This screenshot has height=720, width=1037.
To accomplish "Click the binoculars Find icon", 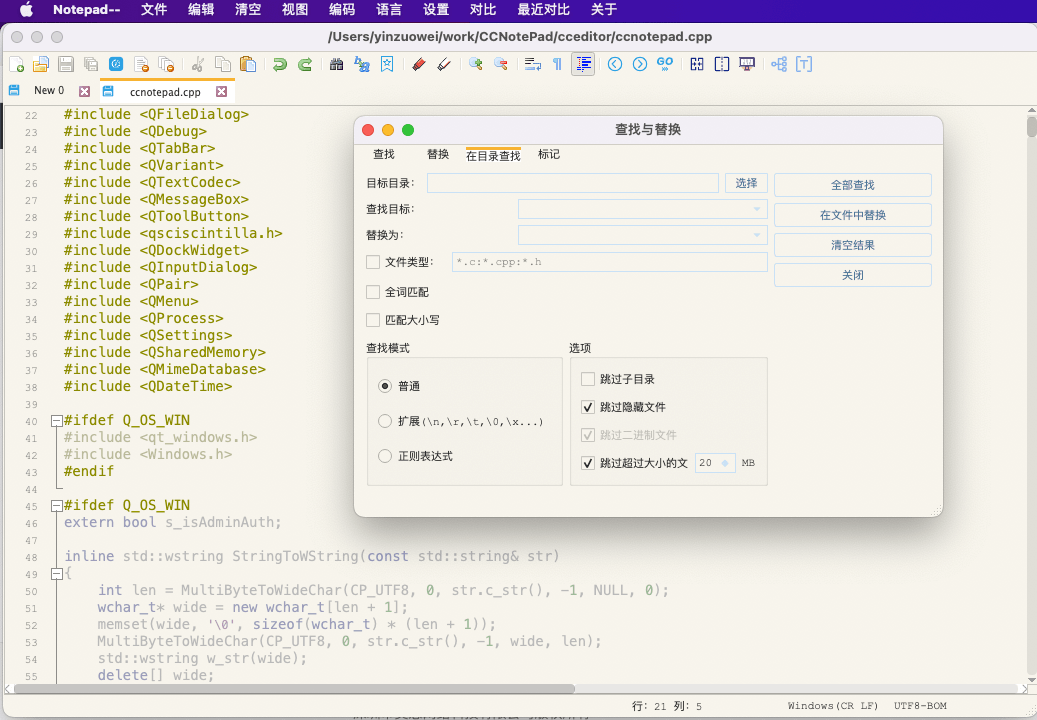I will tap(337, 64).
